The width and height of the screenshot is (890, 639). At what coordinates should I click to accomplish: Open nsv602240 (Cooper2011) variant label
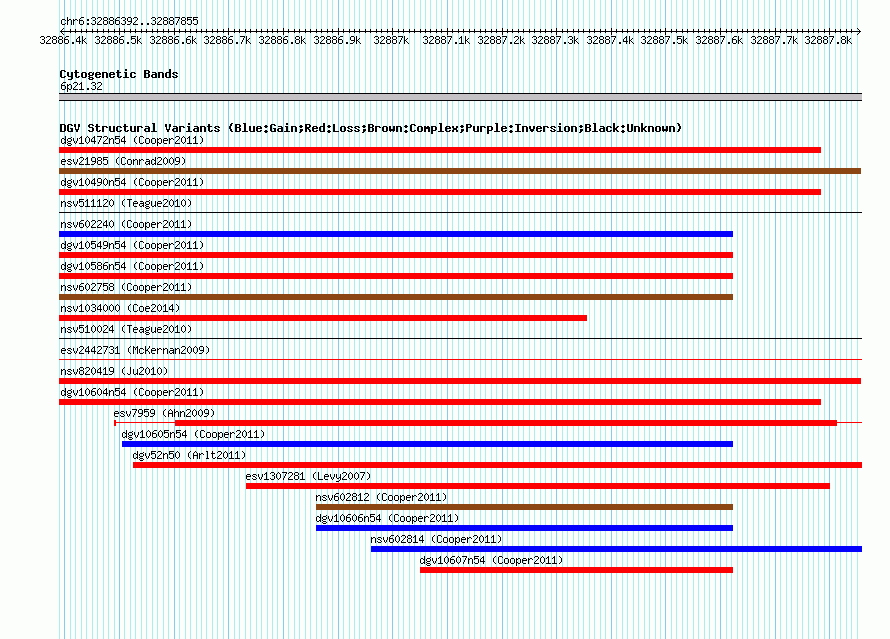pyautogui.click(x=126, y=224)
